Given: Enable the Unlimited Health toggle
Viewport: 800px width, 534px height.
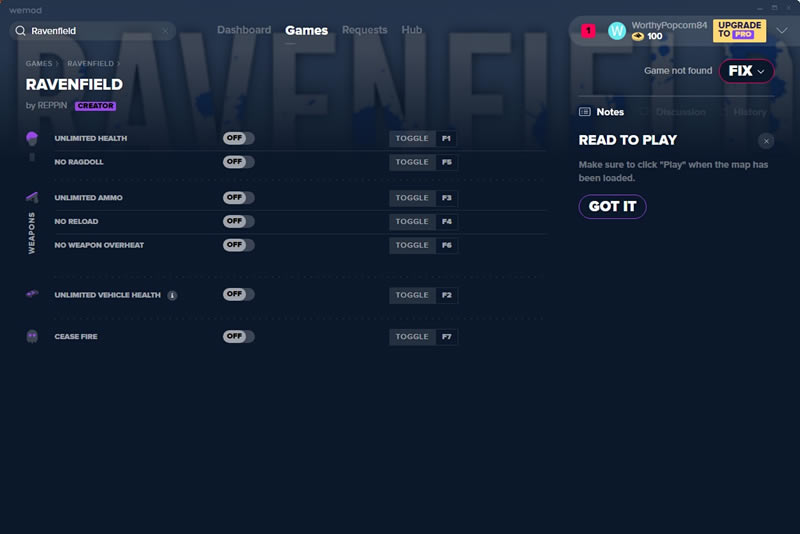Looking at the screenshot, I should click(x=238, y=138).
